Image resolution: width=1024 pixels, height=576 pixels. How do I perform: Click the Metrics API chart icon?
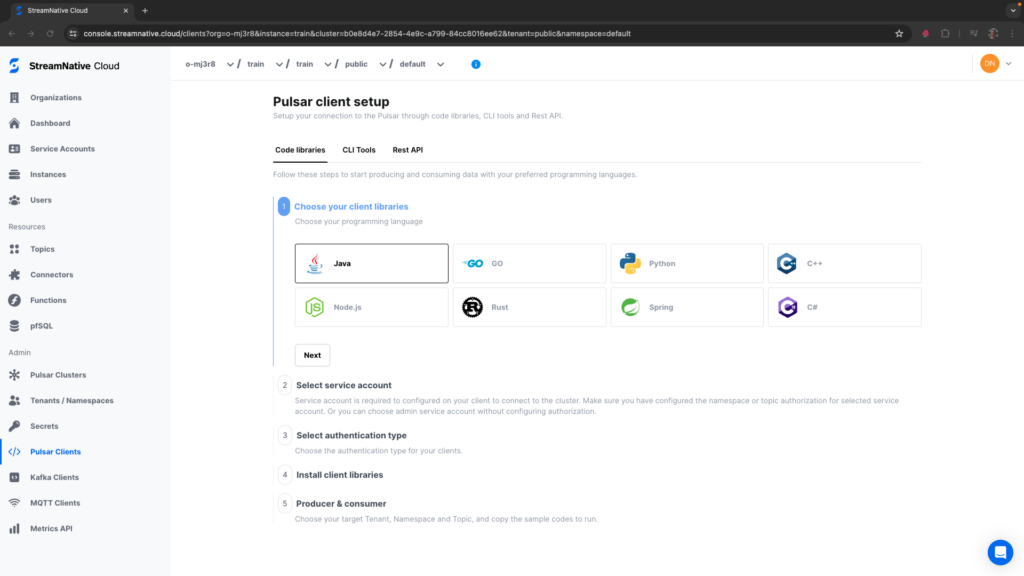pos(14,529)
